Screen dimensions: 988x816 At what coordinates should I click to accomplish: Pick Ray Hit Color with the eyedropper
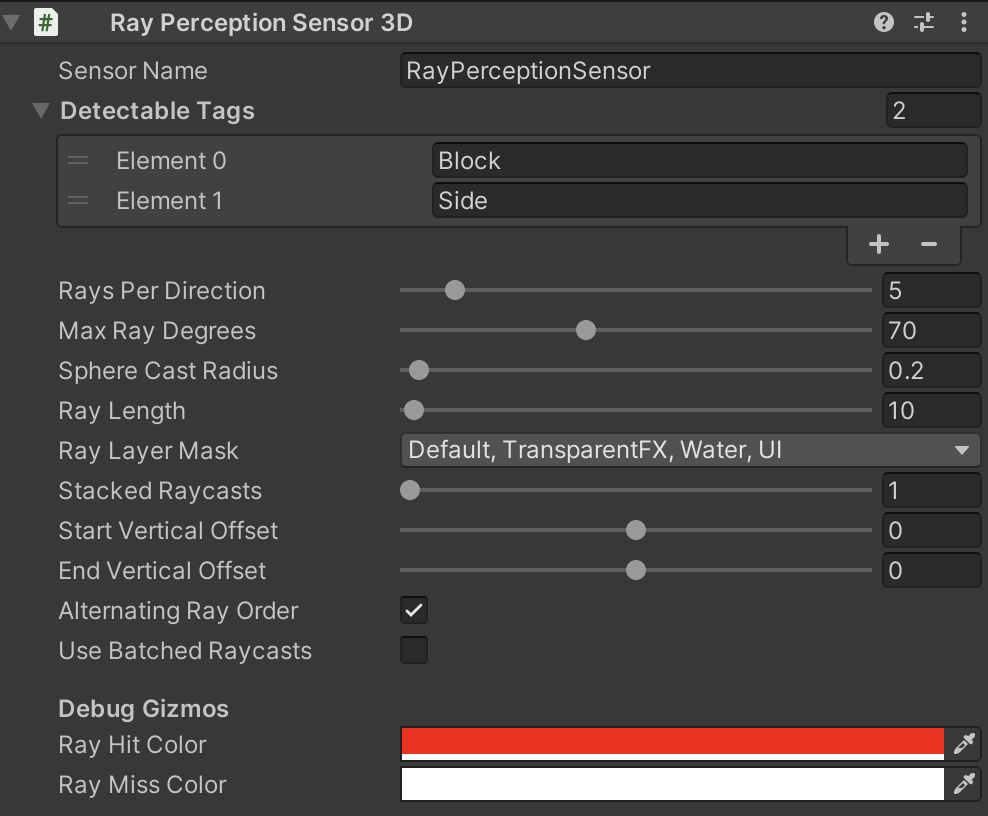pyautogui.click(x=964, y=744)
